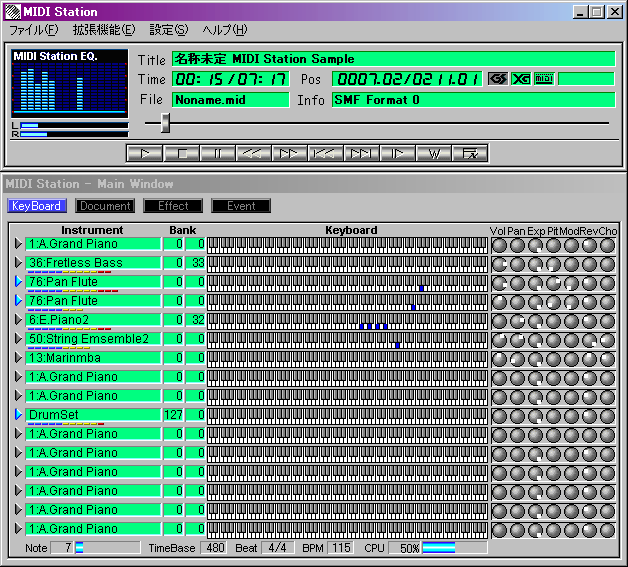Open the 拡張機能(E) menu
The image size is (628, 567).
pos(104,30)
